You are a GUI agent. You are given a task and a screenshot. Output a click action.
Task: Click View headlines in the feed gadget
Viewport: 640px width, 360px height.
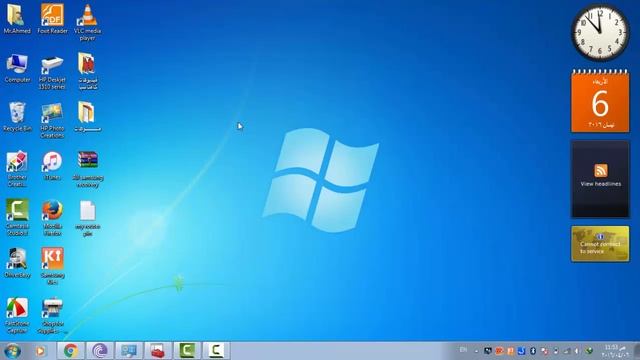[600, 184]
